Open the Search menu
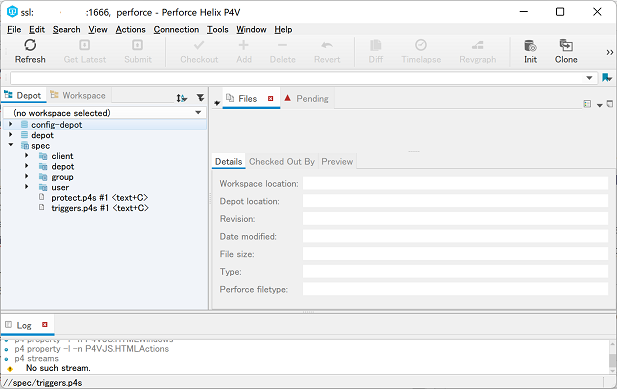Viewport: 617px width, 389px height. [67, 29]
